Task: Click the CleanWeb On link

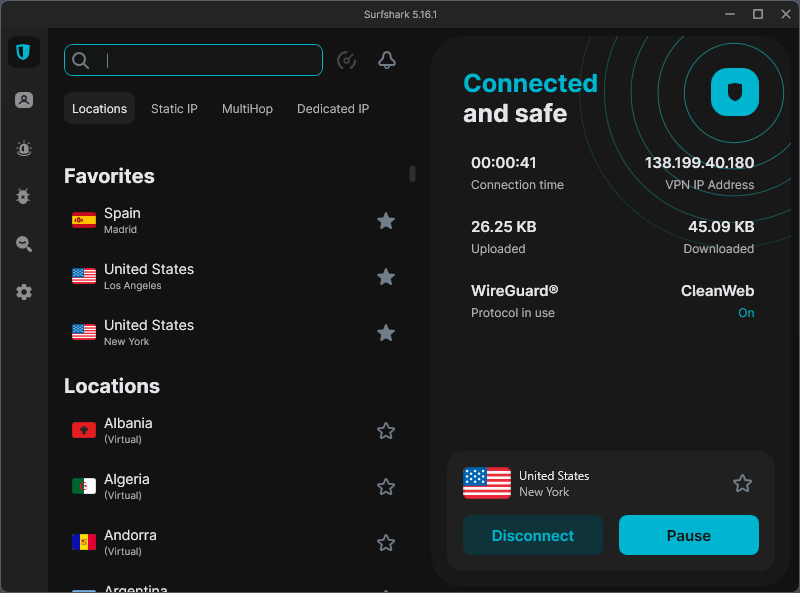Action: [746, 313]
